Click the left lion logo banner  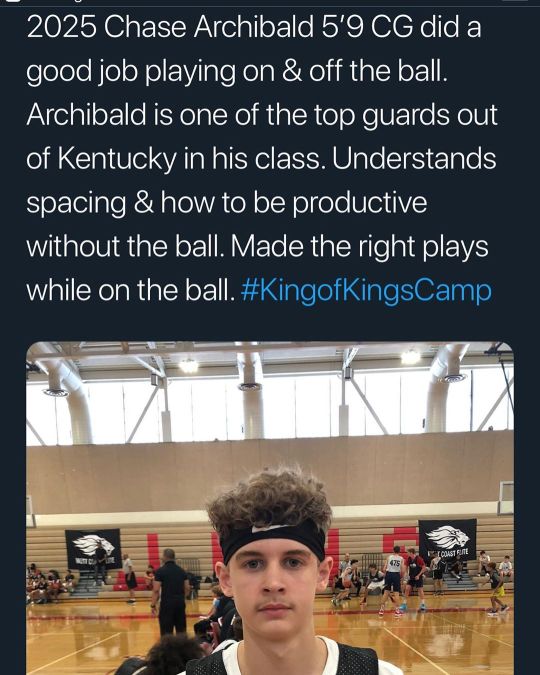click(93, 549)
